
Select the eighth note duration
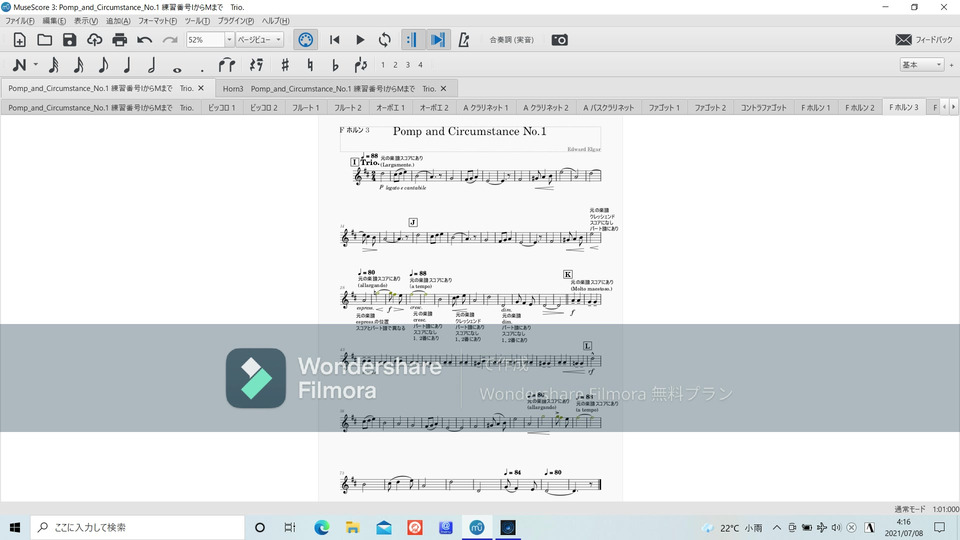tap(103, 65)
